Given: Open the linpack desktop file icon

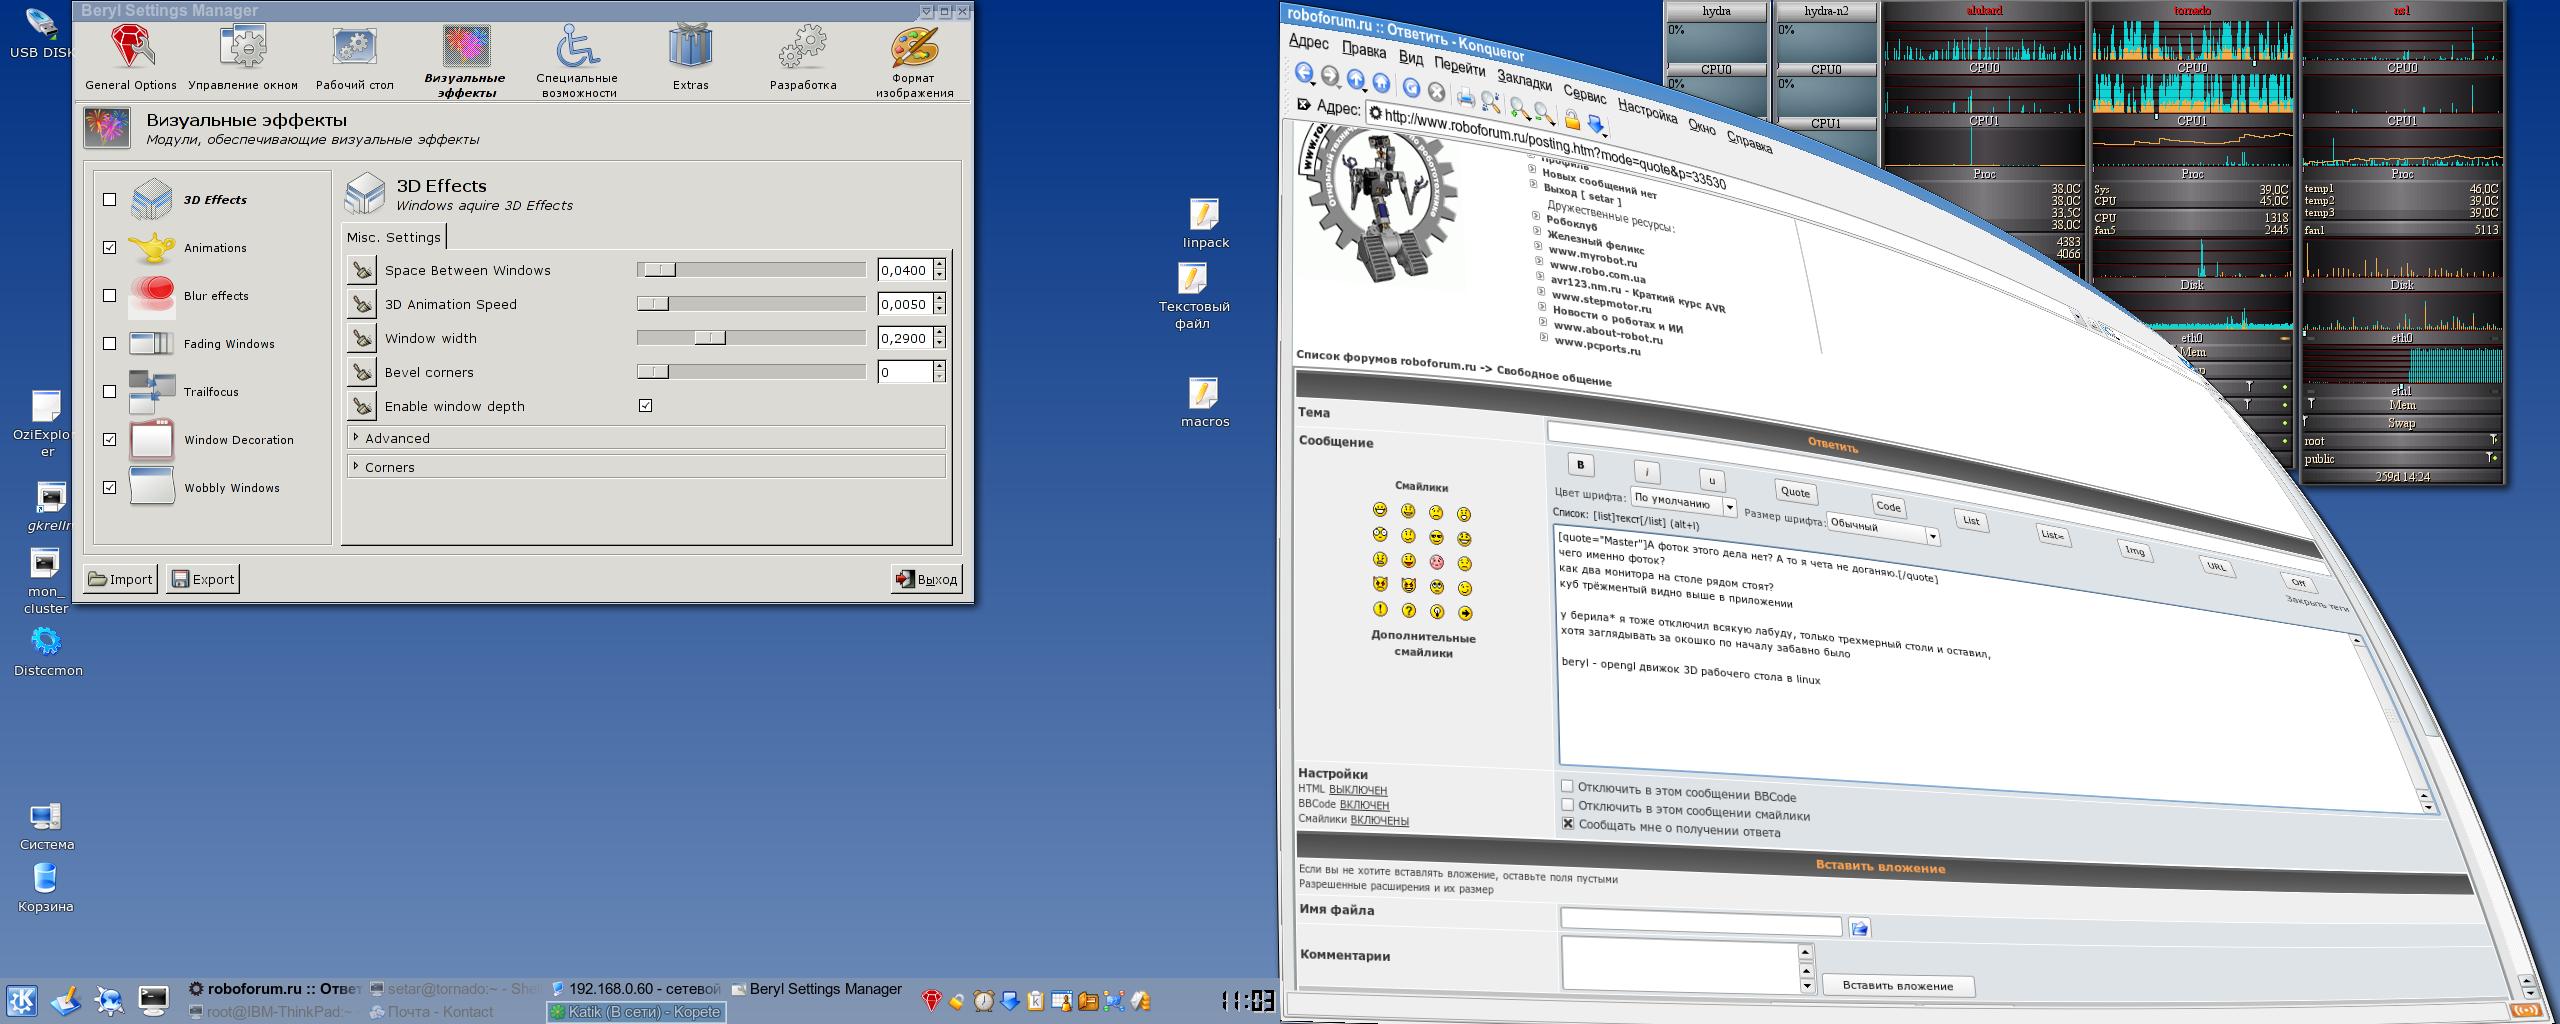Looking at the screenshot, I should pyautogui.click(x=1205, y=215).
